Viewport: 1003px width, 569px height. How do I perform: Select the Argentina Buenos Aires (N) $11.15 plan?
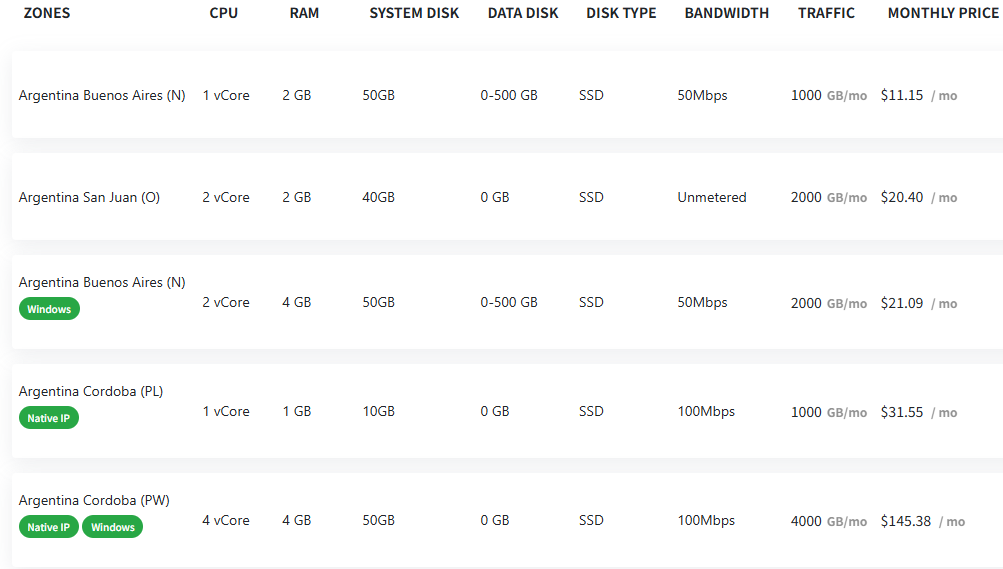pyautogui.click(x=507, y=95)
